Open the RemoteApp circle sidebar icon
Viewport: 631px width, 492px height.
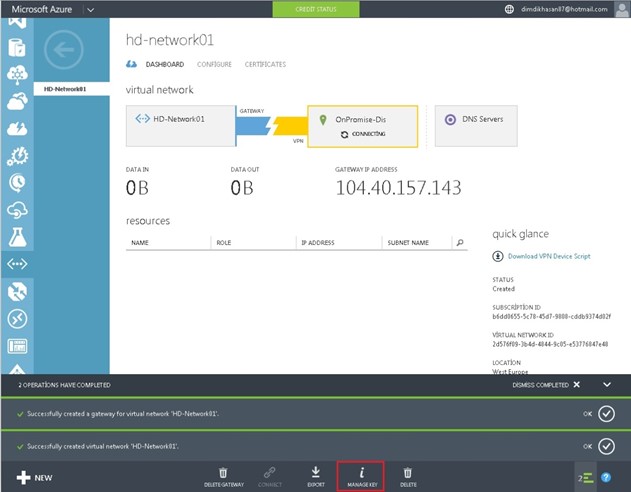tap(17, 319)
